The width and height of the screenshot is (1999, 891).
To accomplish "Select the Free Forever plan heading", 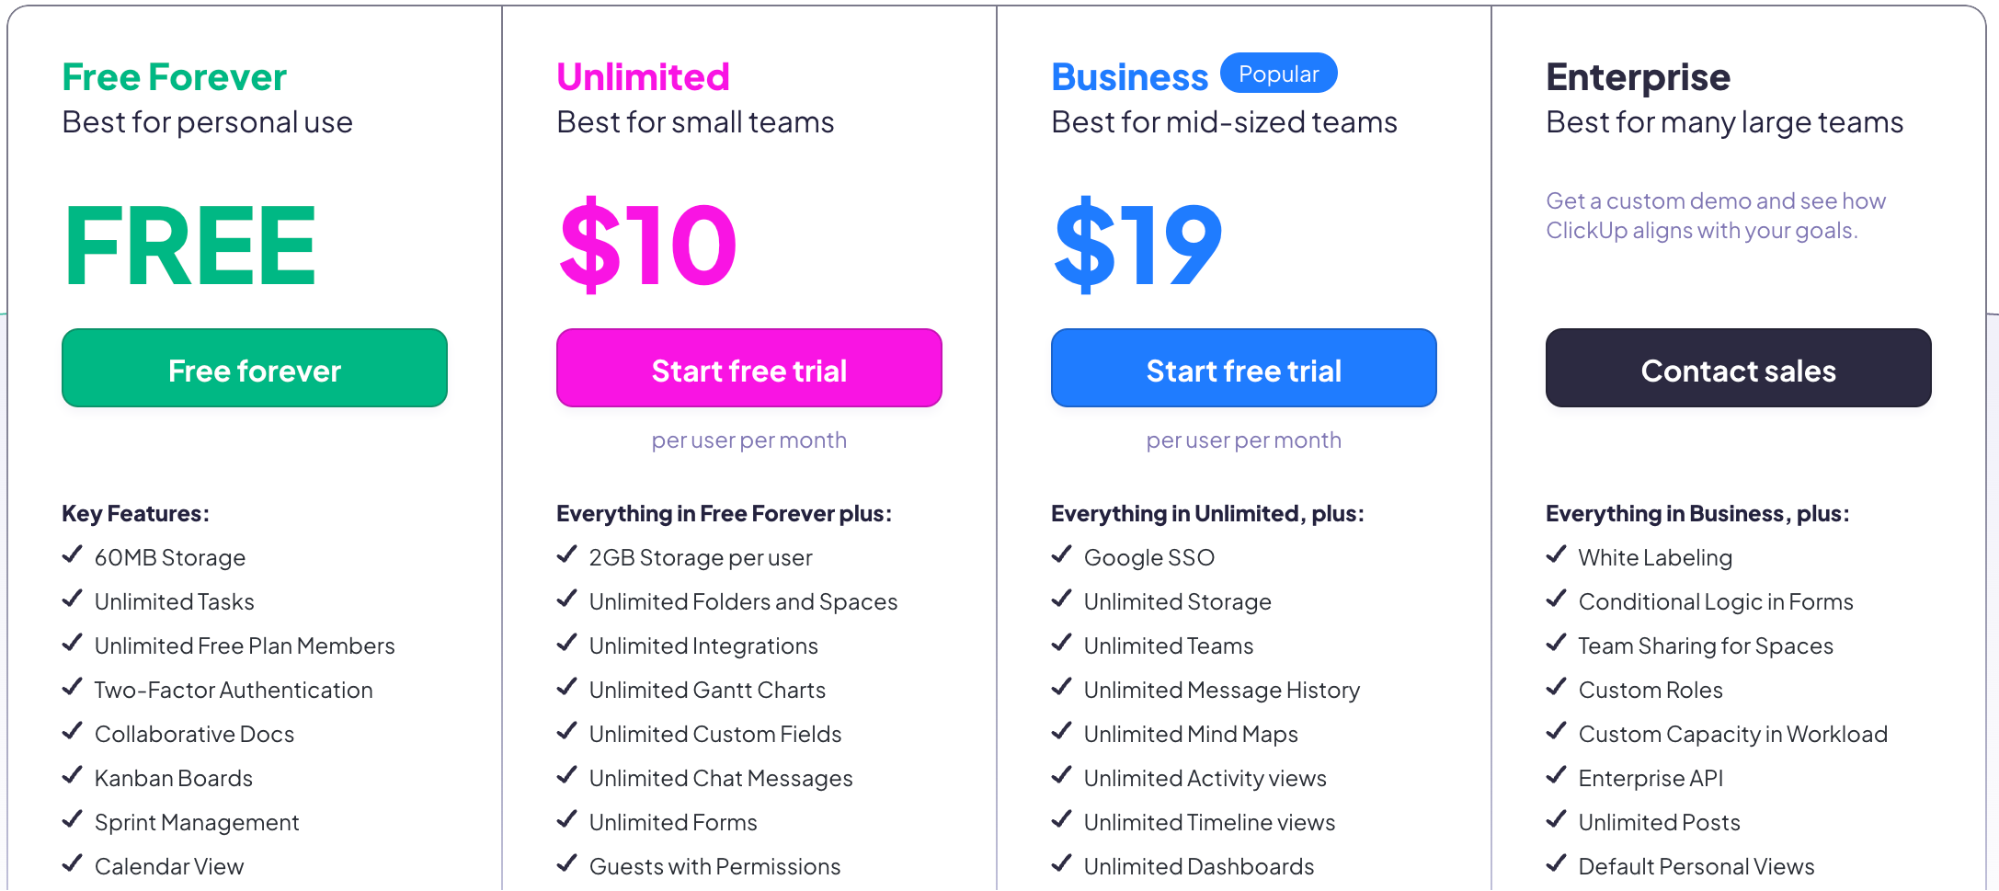I will pyautogui.click(x=174, y=75).
